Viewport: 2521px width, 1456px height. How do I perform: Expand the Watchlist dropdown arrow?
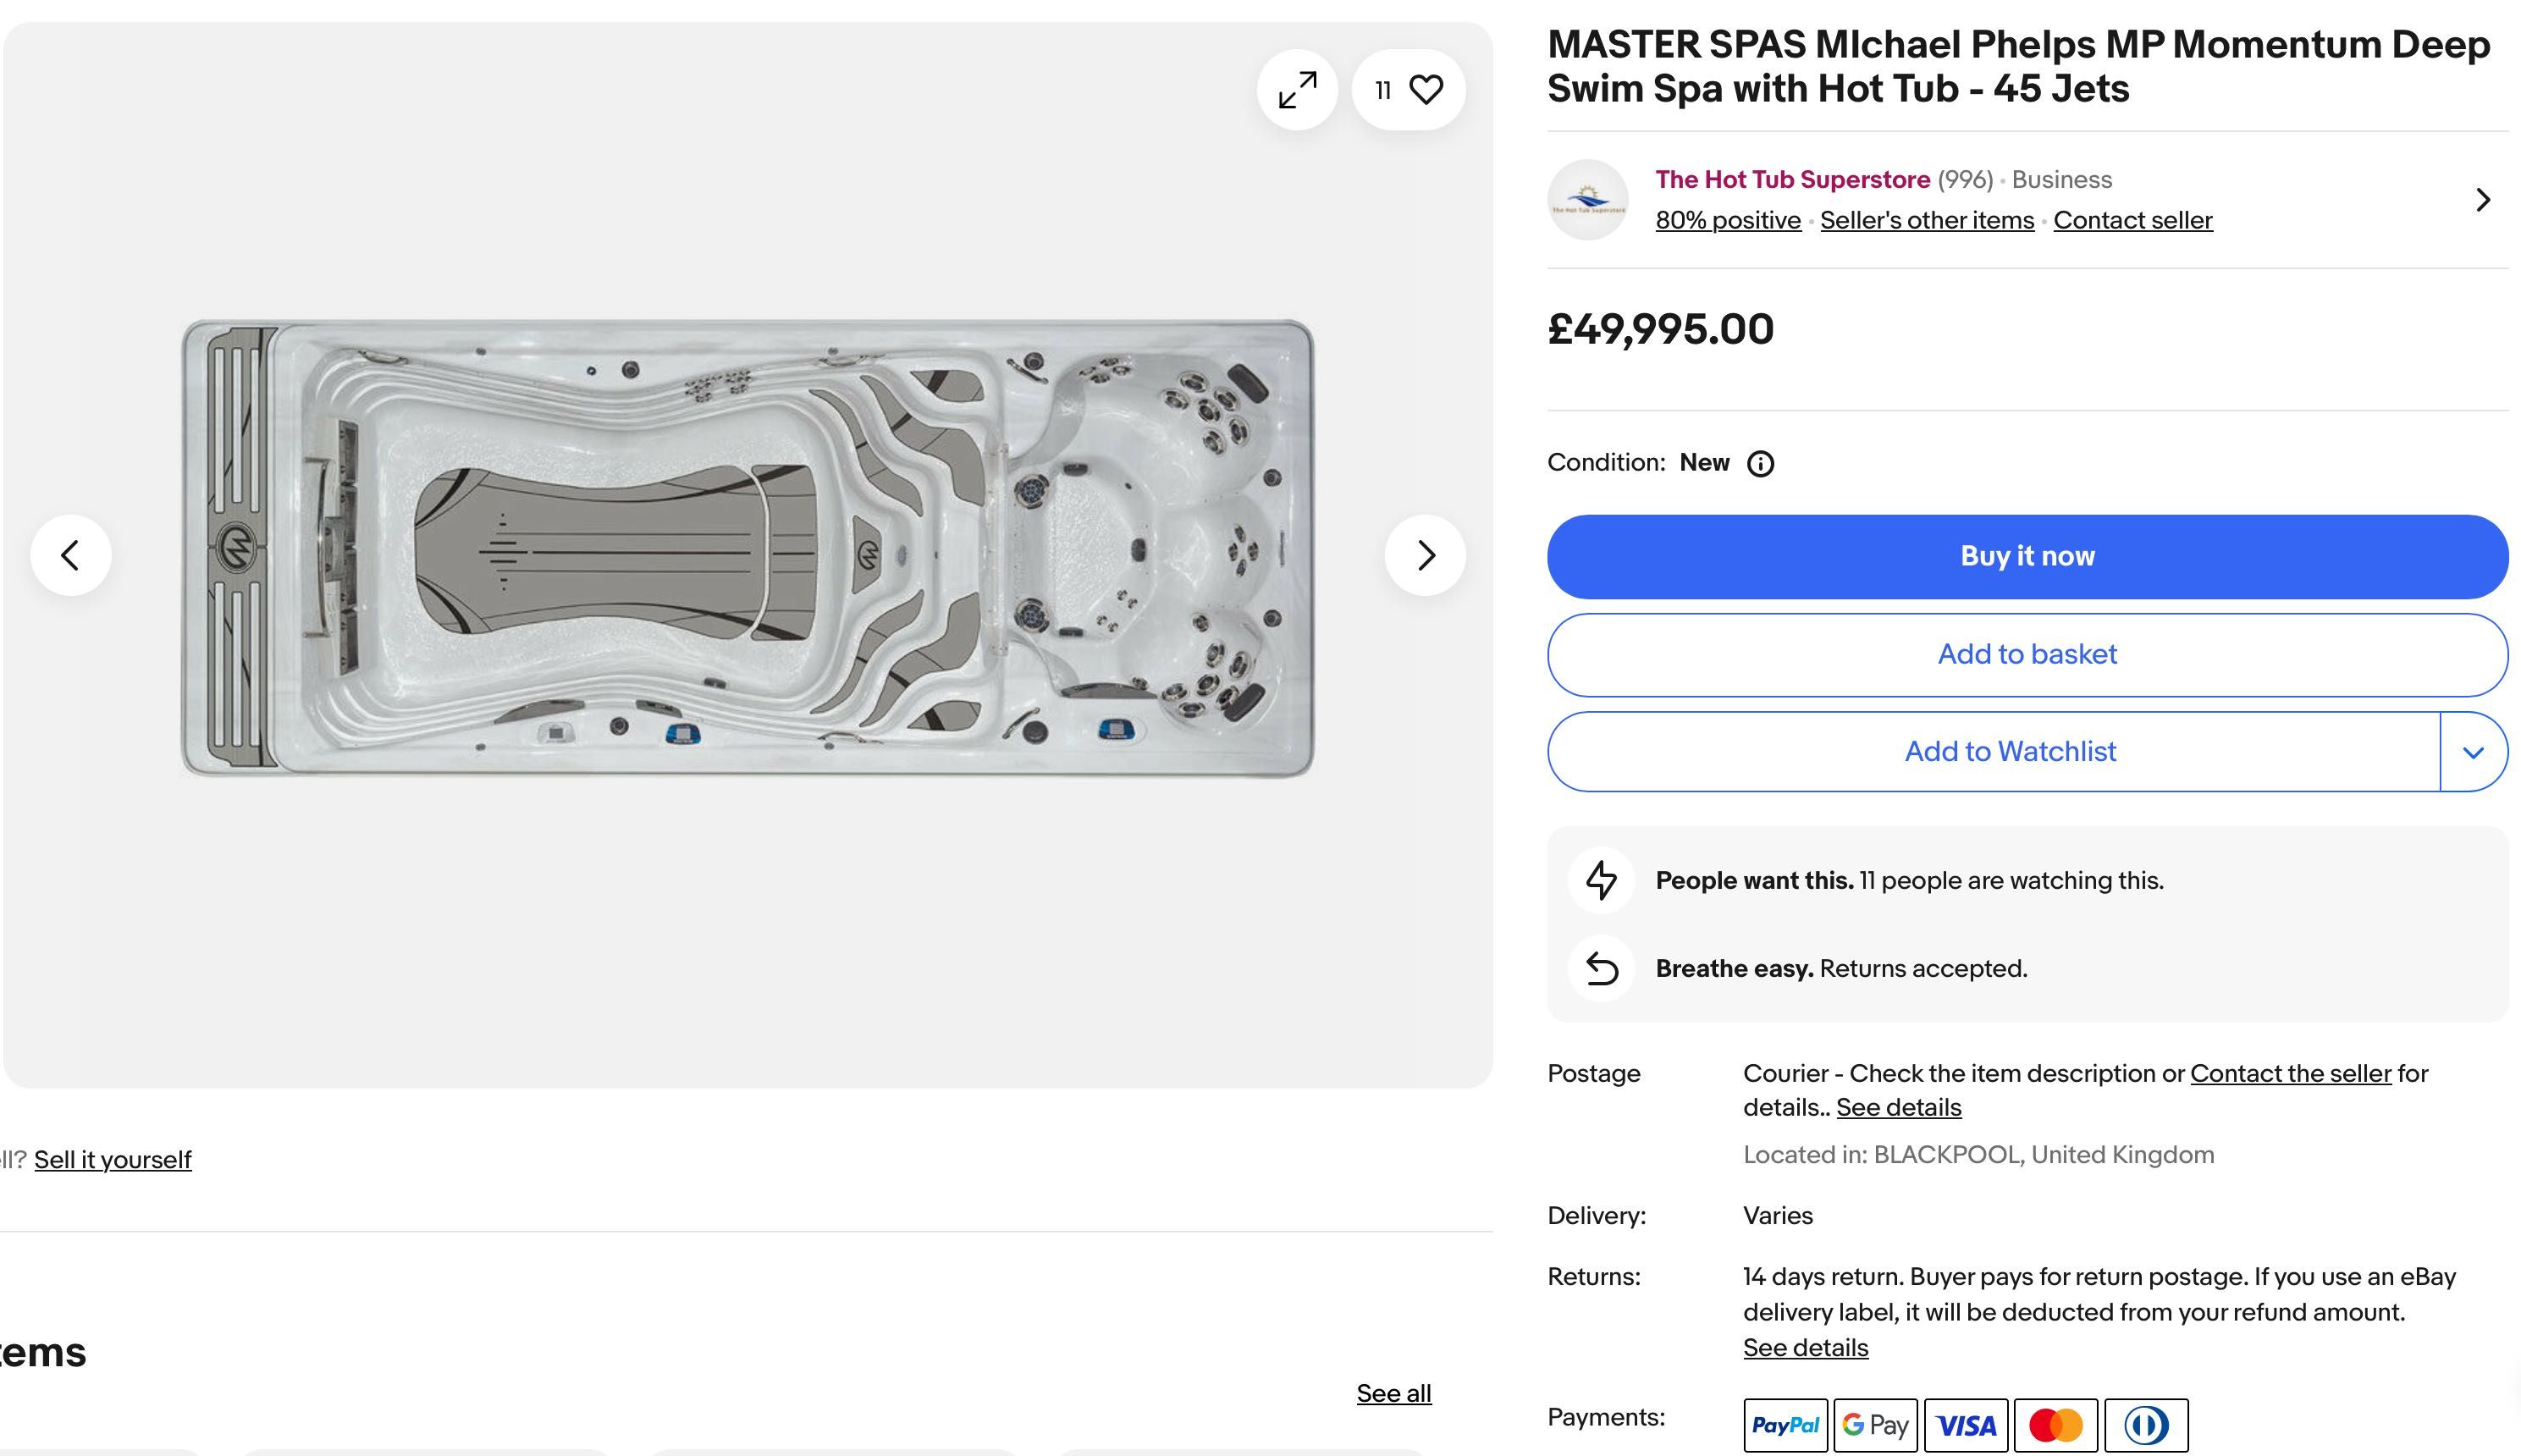(x=2473, y=752)
